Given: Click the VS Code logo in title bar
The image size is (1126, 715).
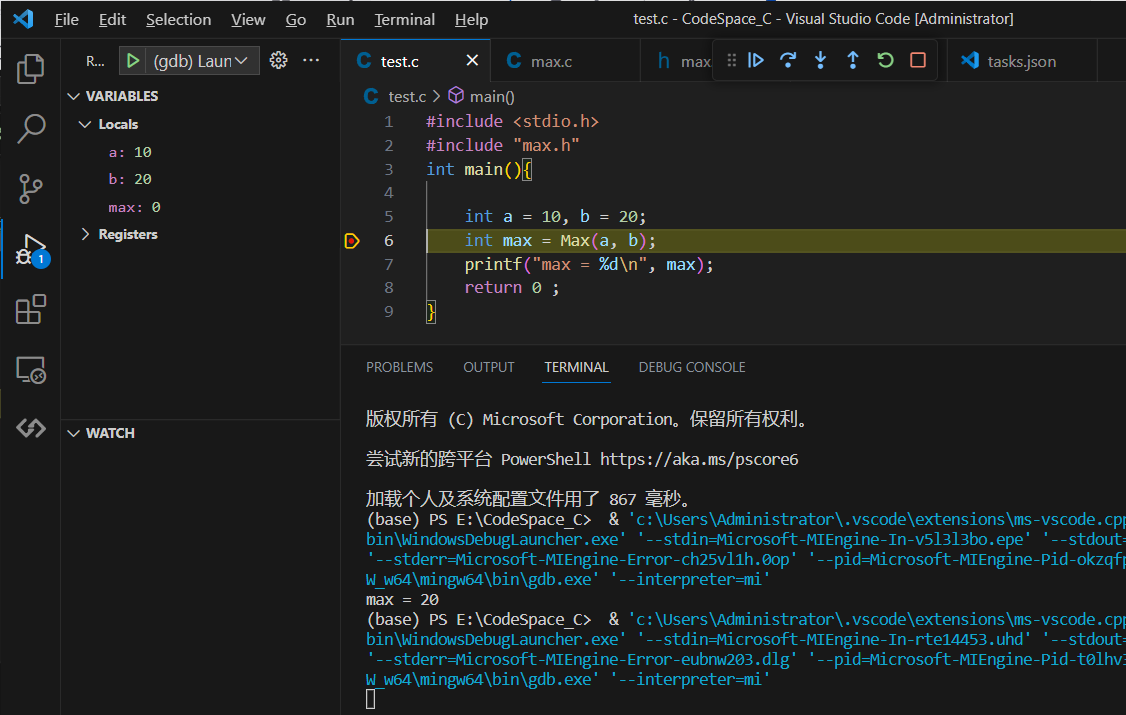Looking at the screenshot, I should 23,19.
